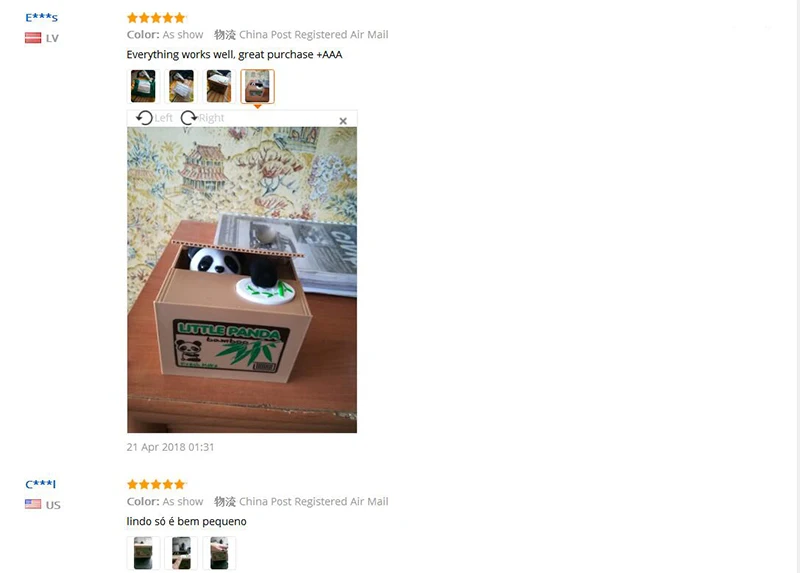Screen dimensions: 800x573
Task: Click the Latvia flag icon
Action: [33, 38]
